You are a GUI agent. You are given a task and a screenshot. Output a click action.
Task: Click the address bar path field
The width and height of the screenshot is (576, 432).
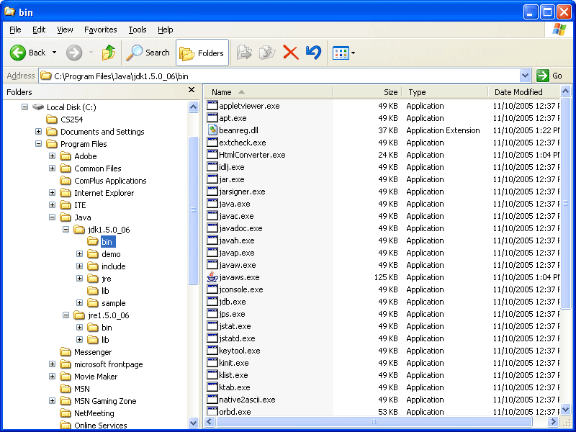pos(279,76)
